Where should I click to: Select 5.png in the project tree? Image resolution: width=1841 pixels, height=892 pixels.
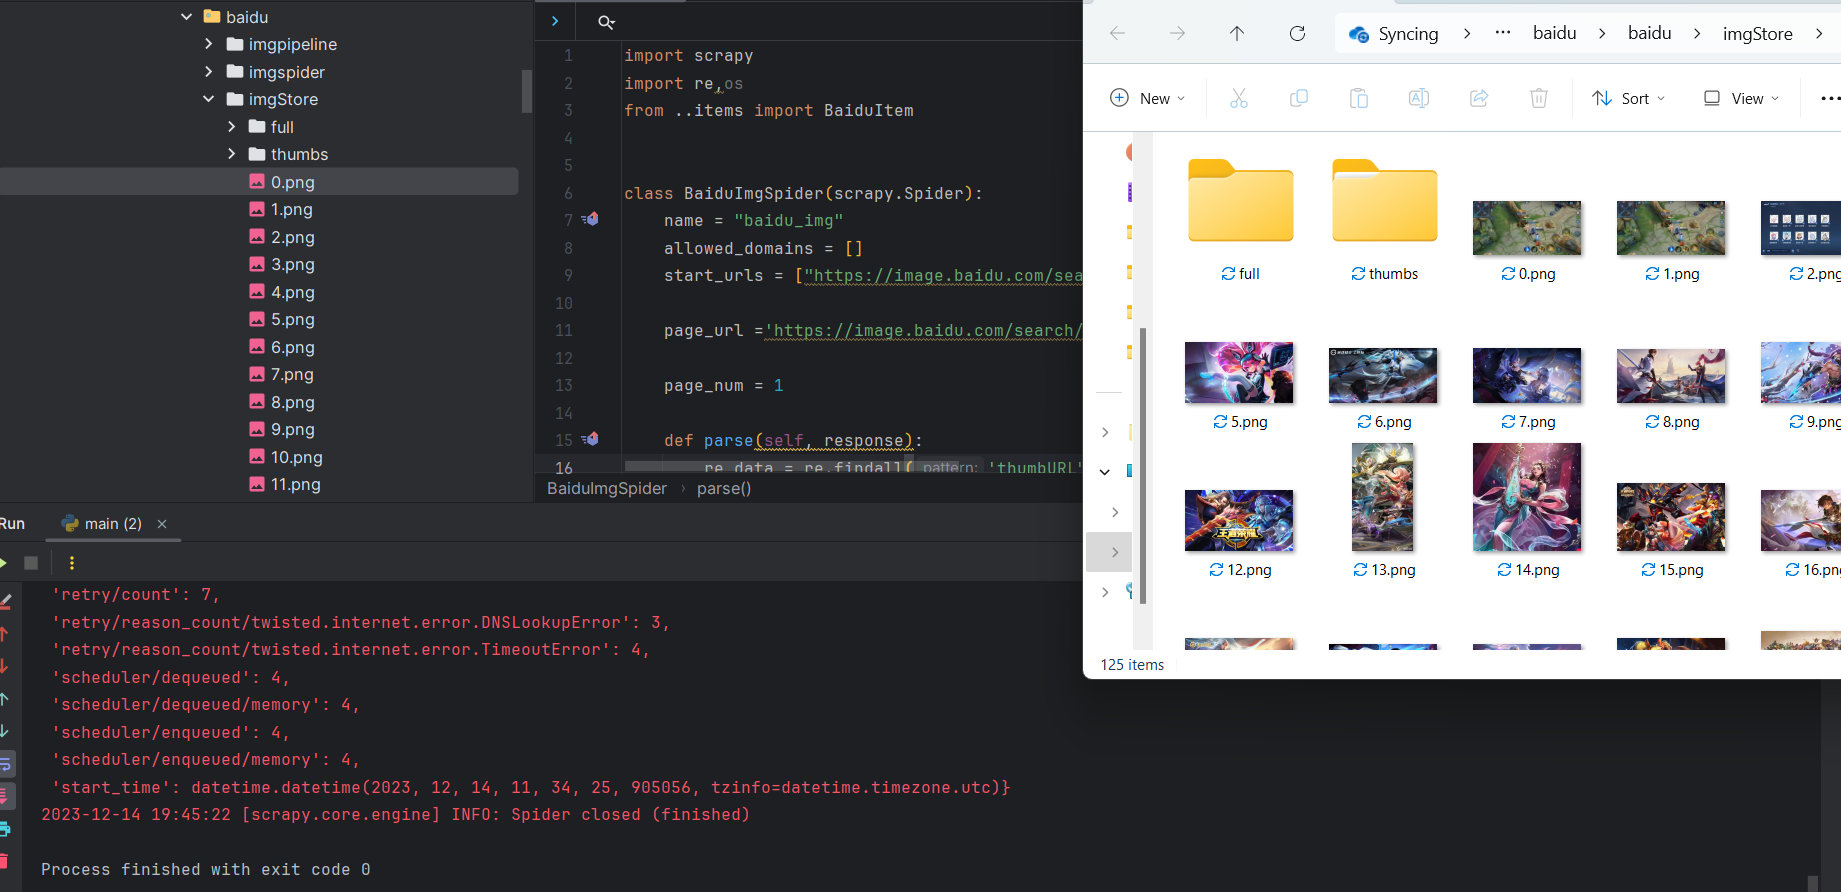click(292, 319)
